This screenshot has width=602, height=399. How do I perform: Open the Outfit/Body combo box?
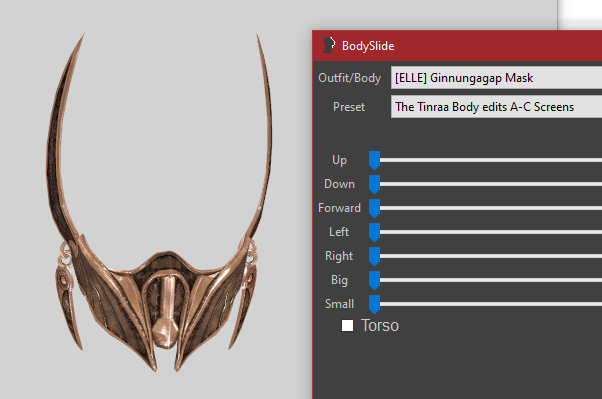[x=496, y=78]
